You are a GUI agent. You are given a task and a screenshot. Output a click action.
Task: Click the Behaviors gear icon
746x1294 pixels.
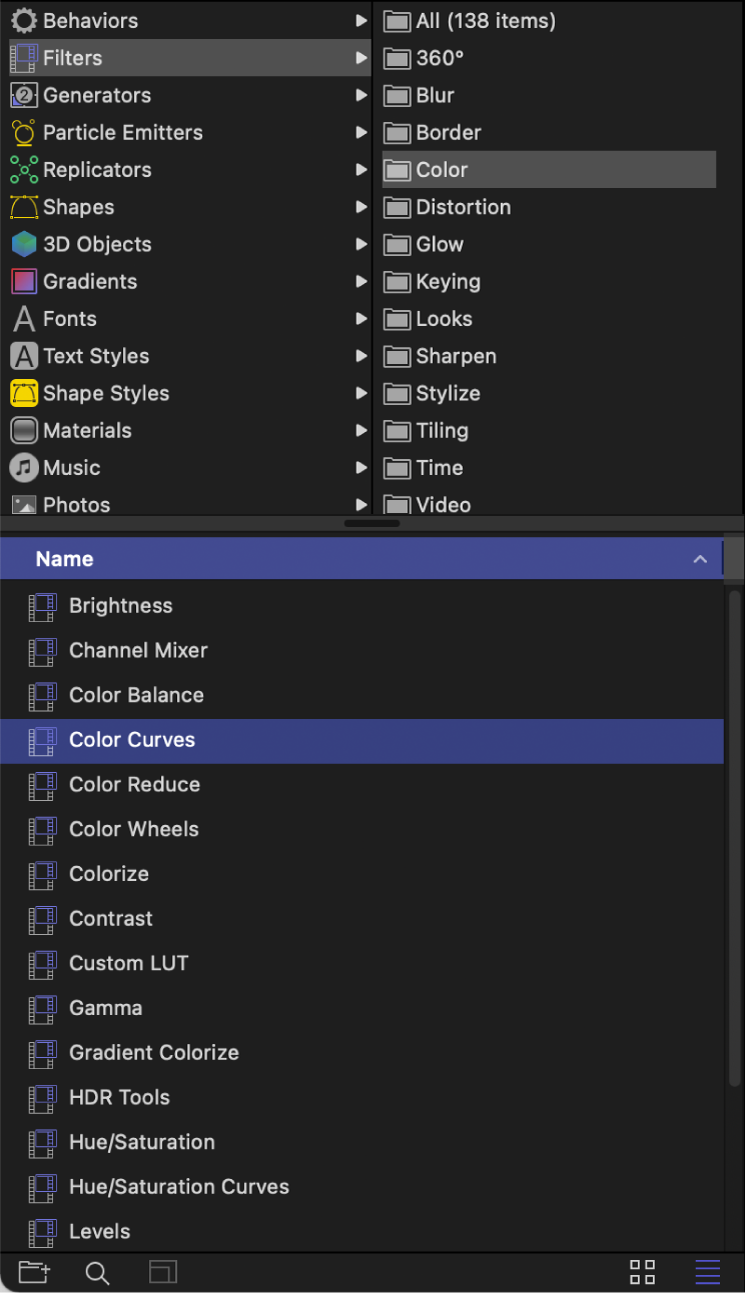24,21
